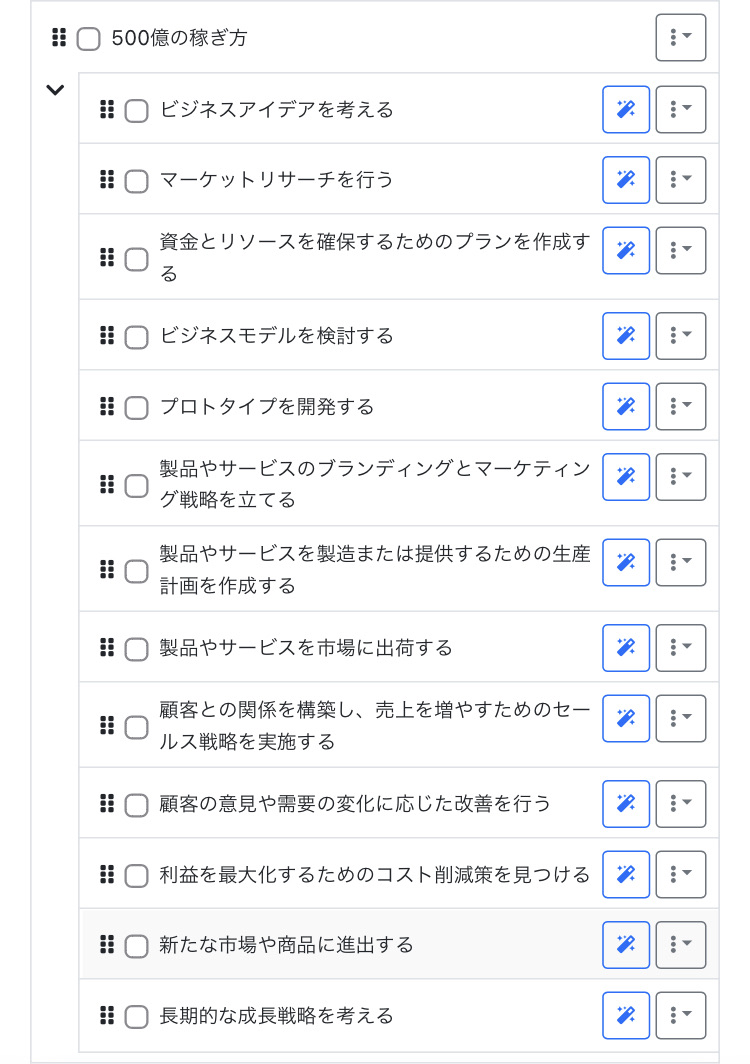The image size is (750, 1064).
Task: Click drag handle for 顧客の意見や需要の変化に応じた改善を行う
Action: (x=107, y=803)
